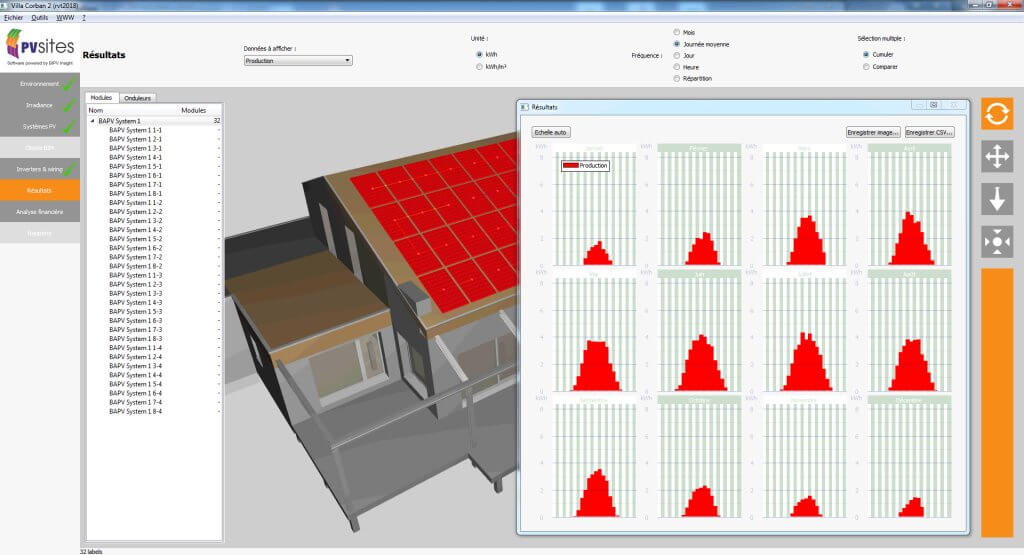Image resolution: width=1024 pixels, height=555 pixels.
Task: Click the fit-to-view center icon
Action: pos(997,241)
